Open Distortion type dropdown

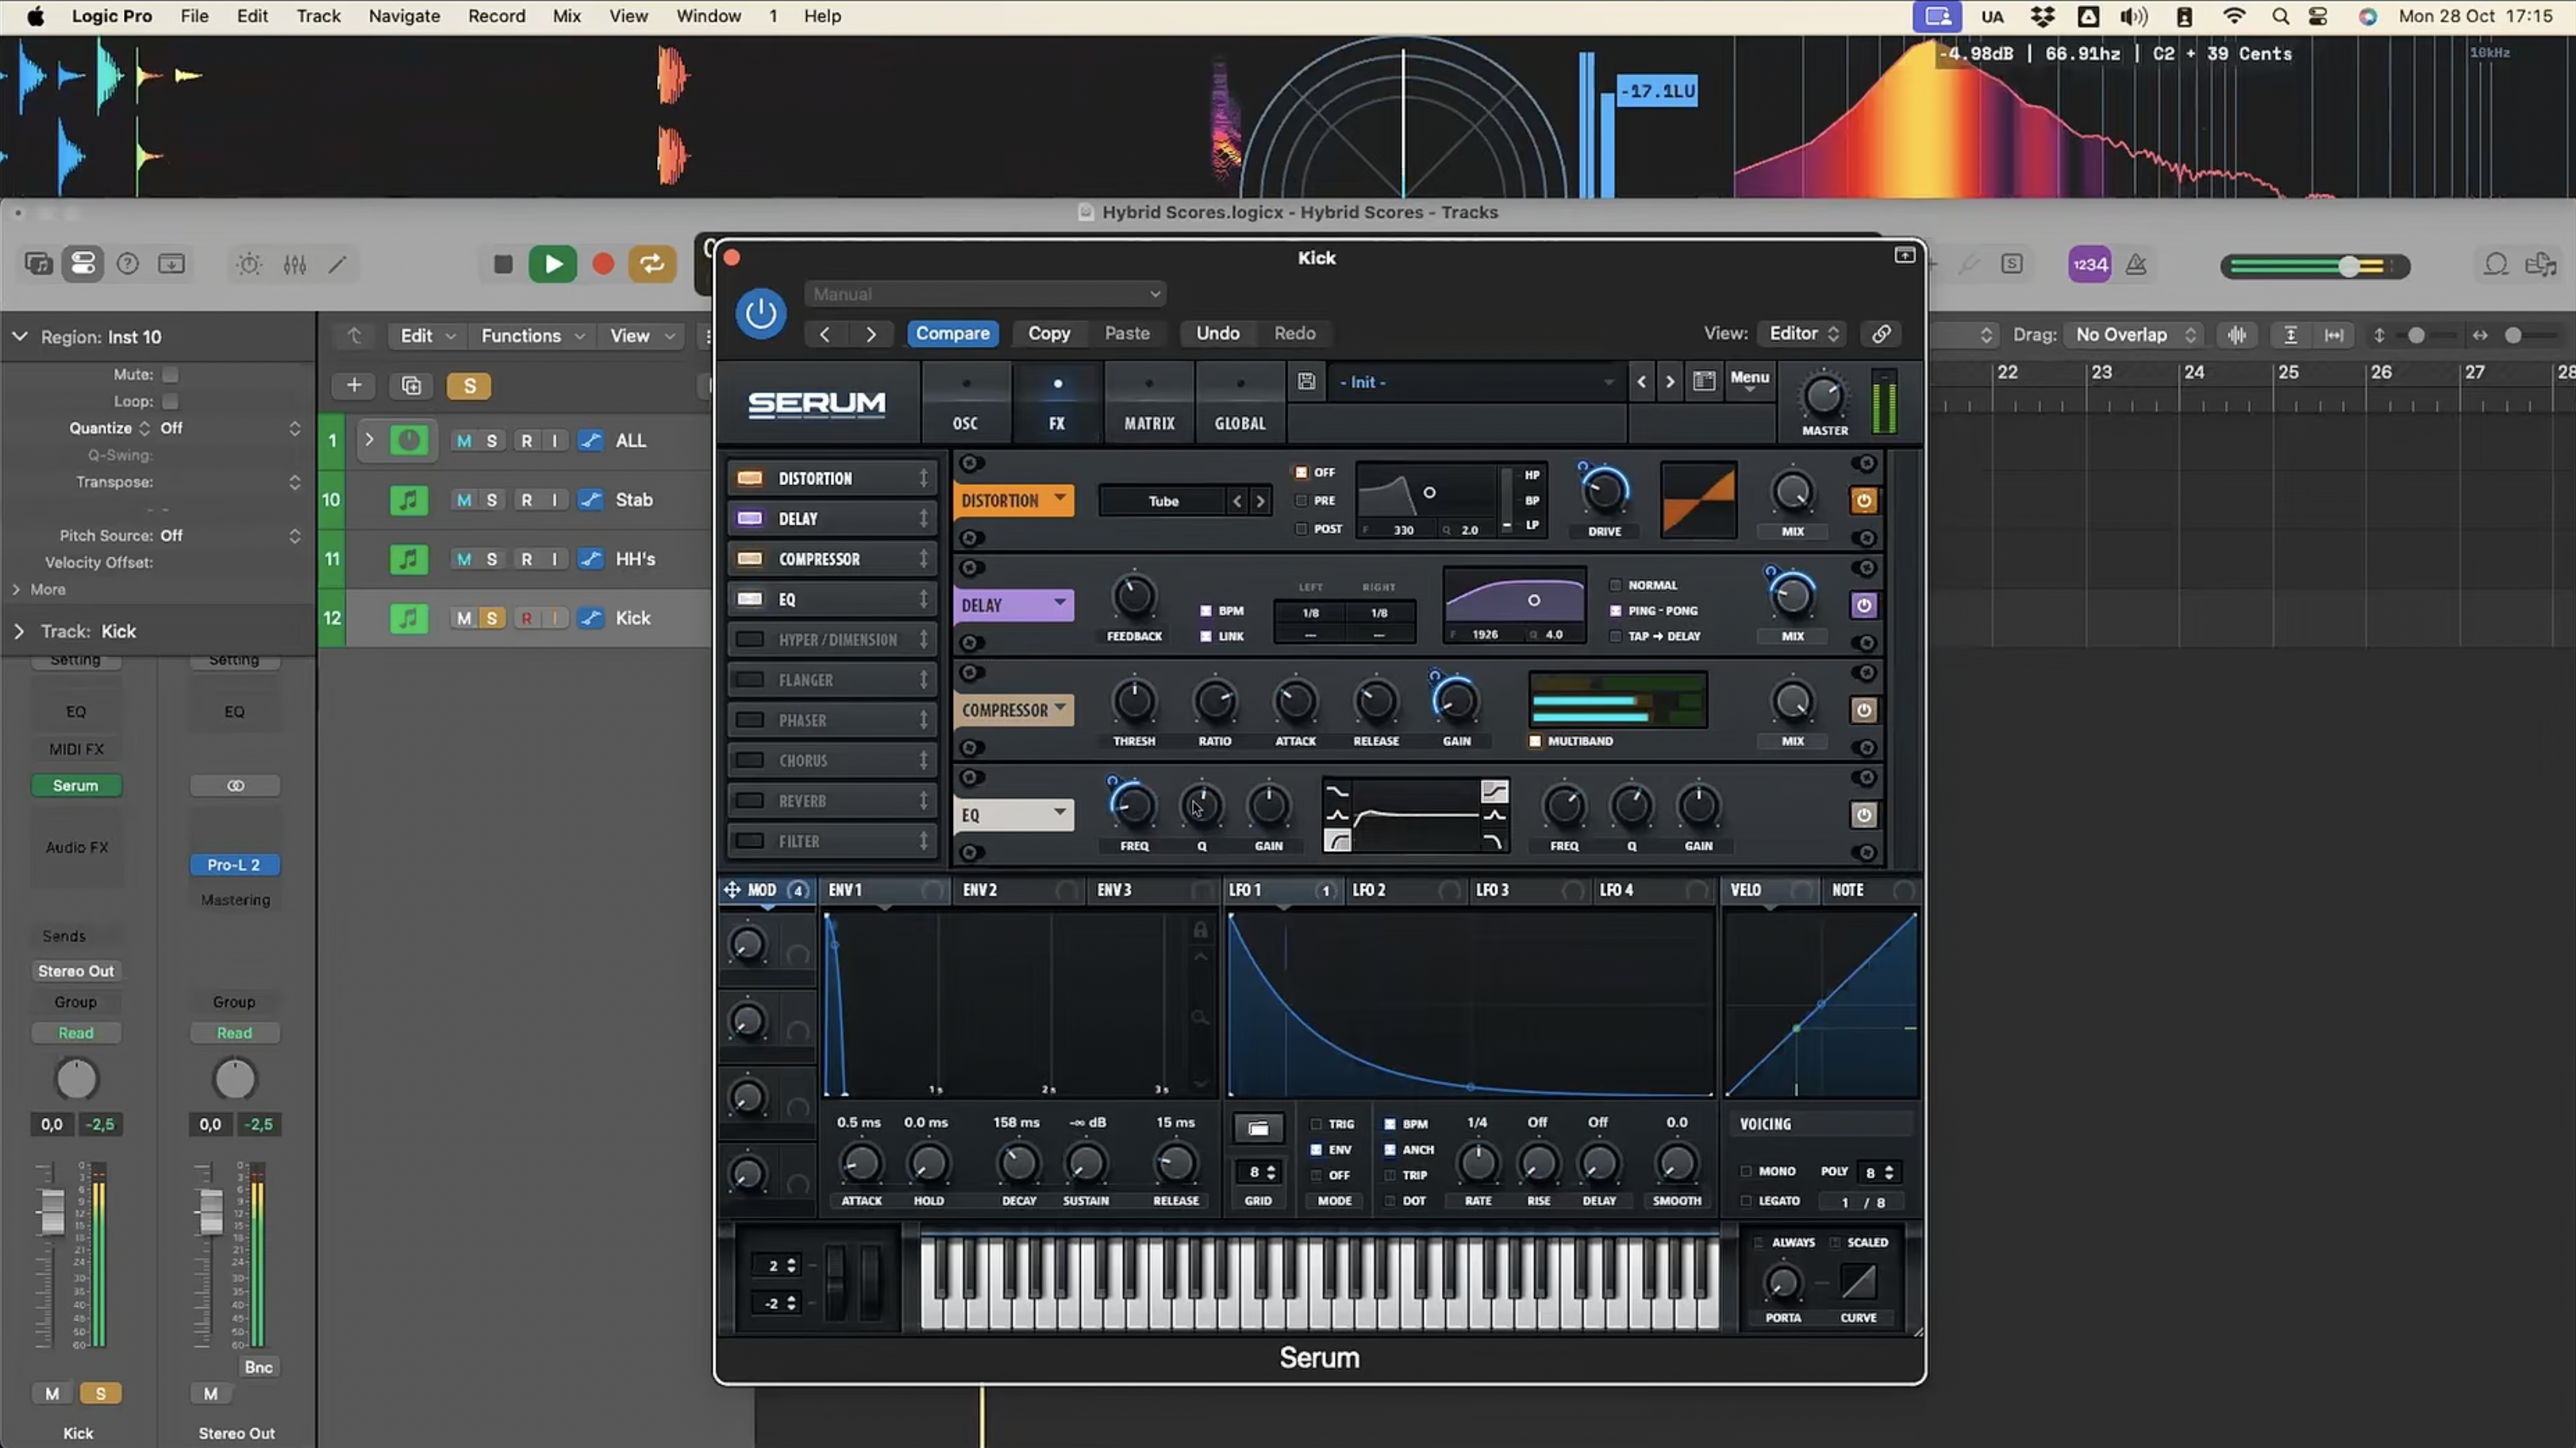tap(1164, 501)
